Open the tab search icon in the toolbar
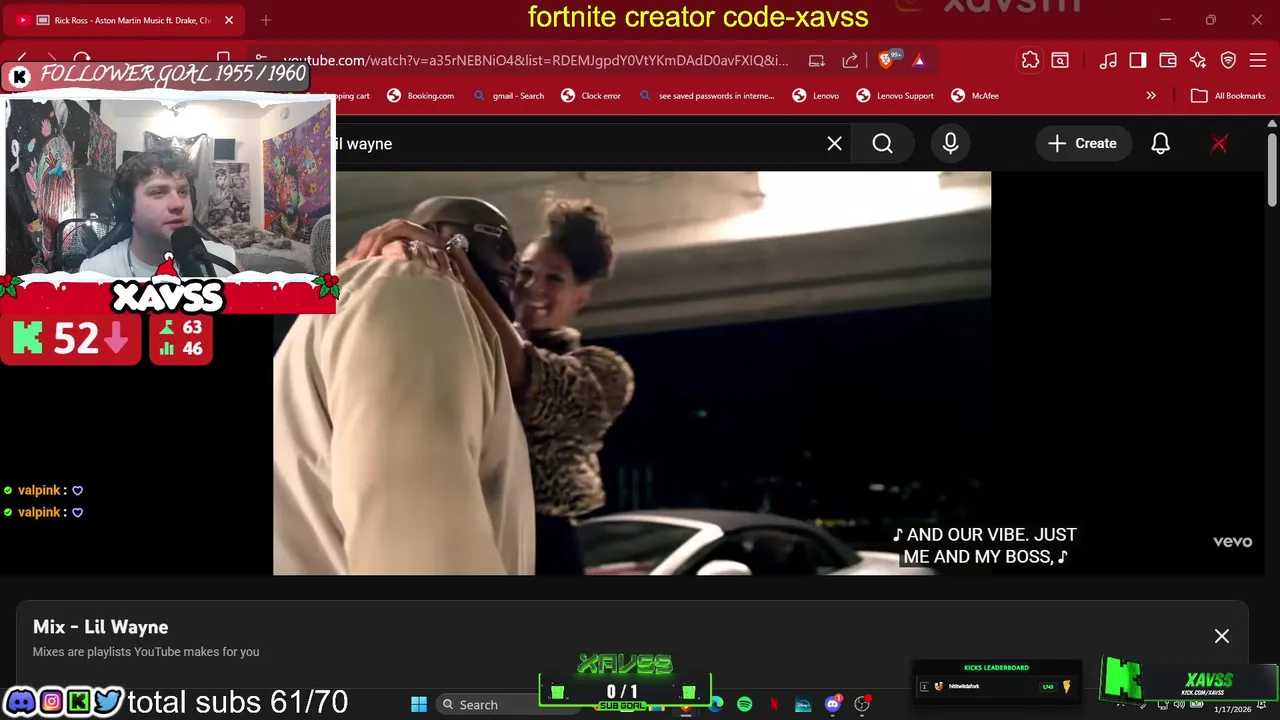The height and width of the screenshot is (720, 1280). pyautogui.click(x=1060, y=60)
